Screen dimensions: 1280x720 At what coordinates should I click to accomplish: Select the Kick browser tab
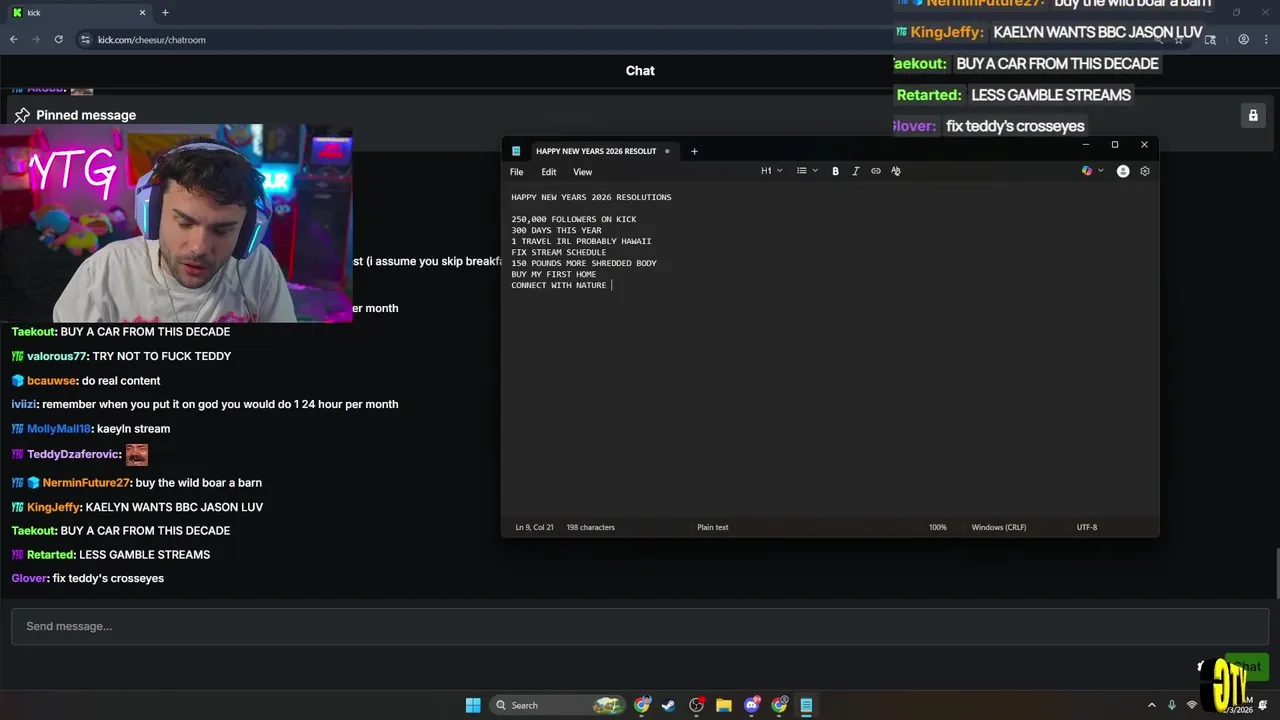point(78,13)
